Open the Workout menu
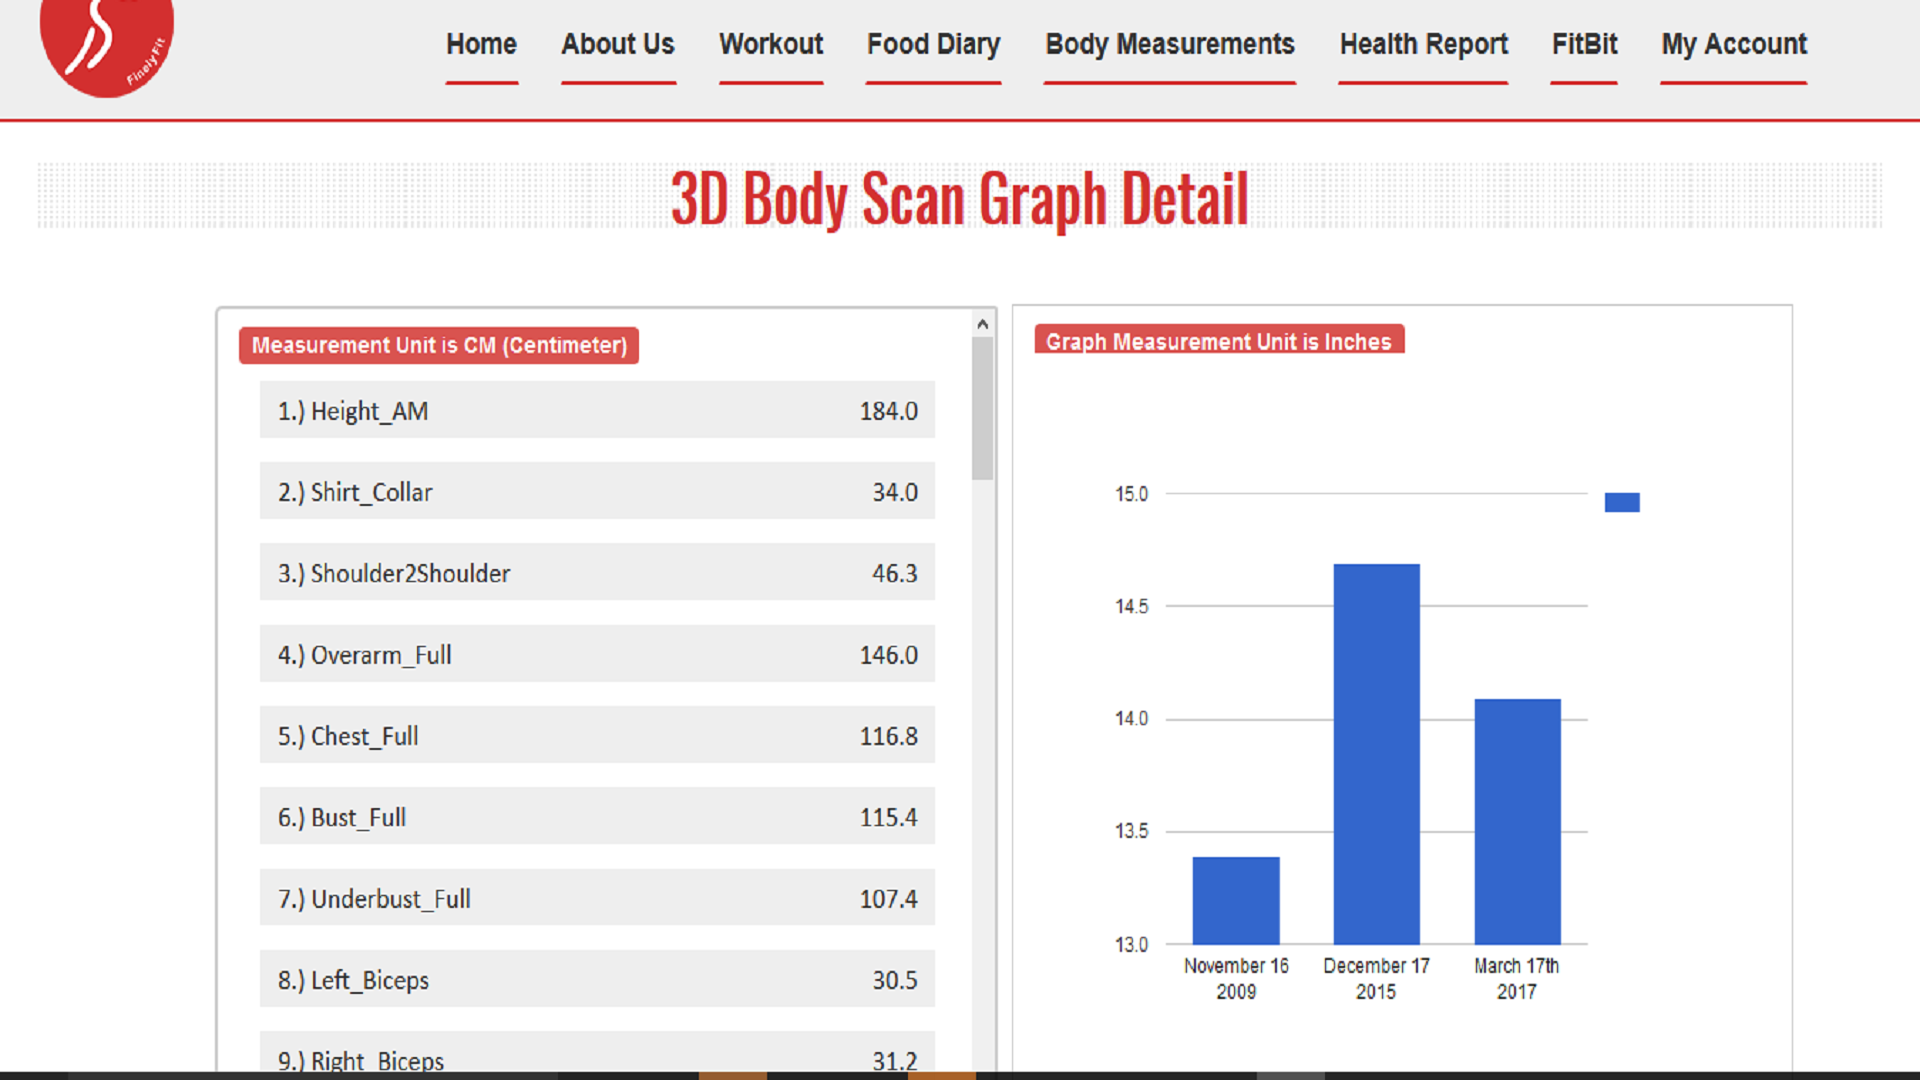1920x1080 pixels. point(770,45)
